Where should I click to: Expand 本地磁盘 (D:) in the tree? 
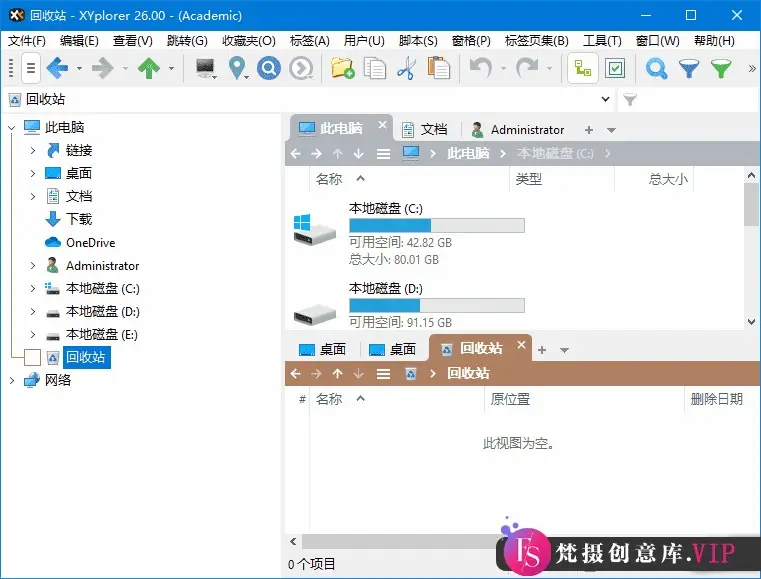[x=33, y=312]
